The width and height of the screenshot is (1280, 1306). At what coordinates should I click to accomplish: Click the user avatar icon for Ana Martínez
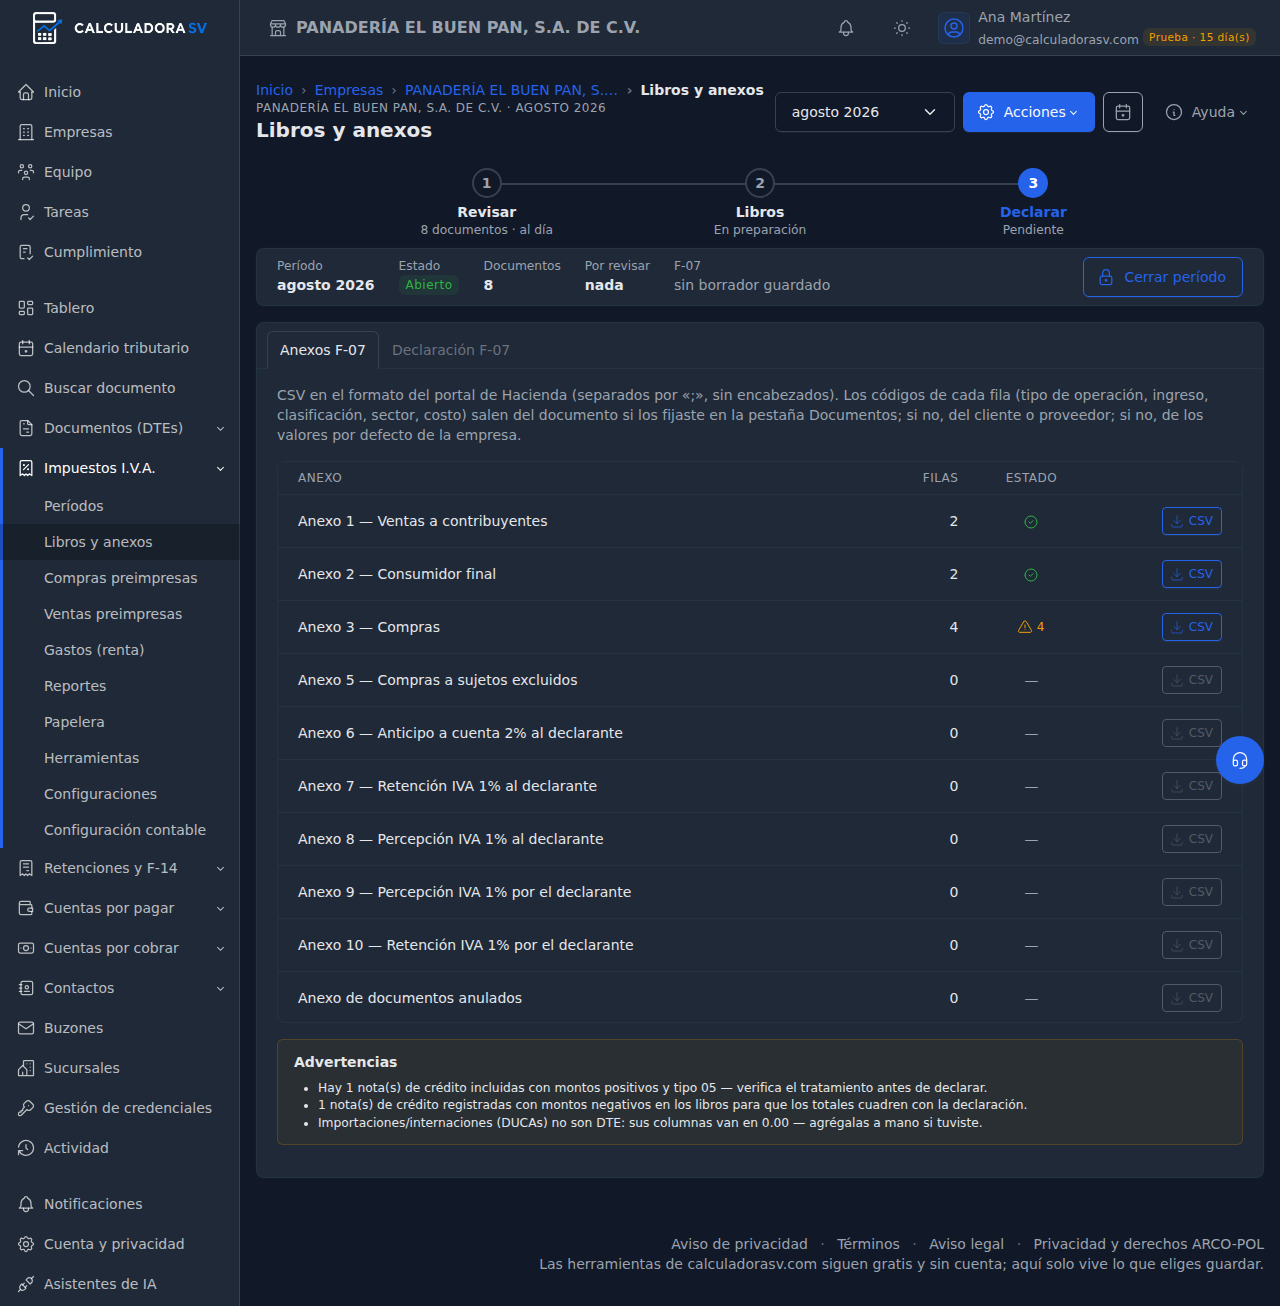954,28
